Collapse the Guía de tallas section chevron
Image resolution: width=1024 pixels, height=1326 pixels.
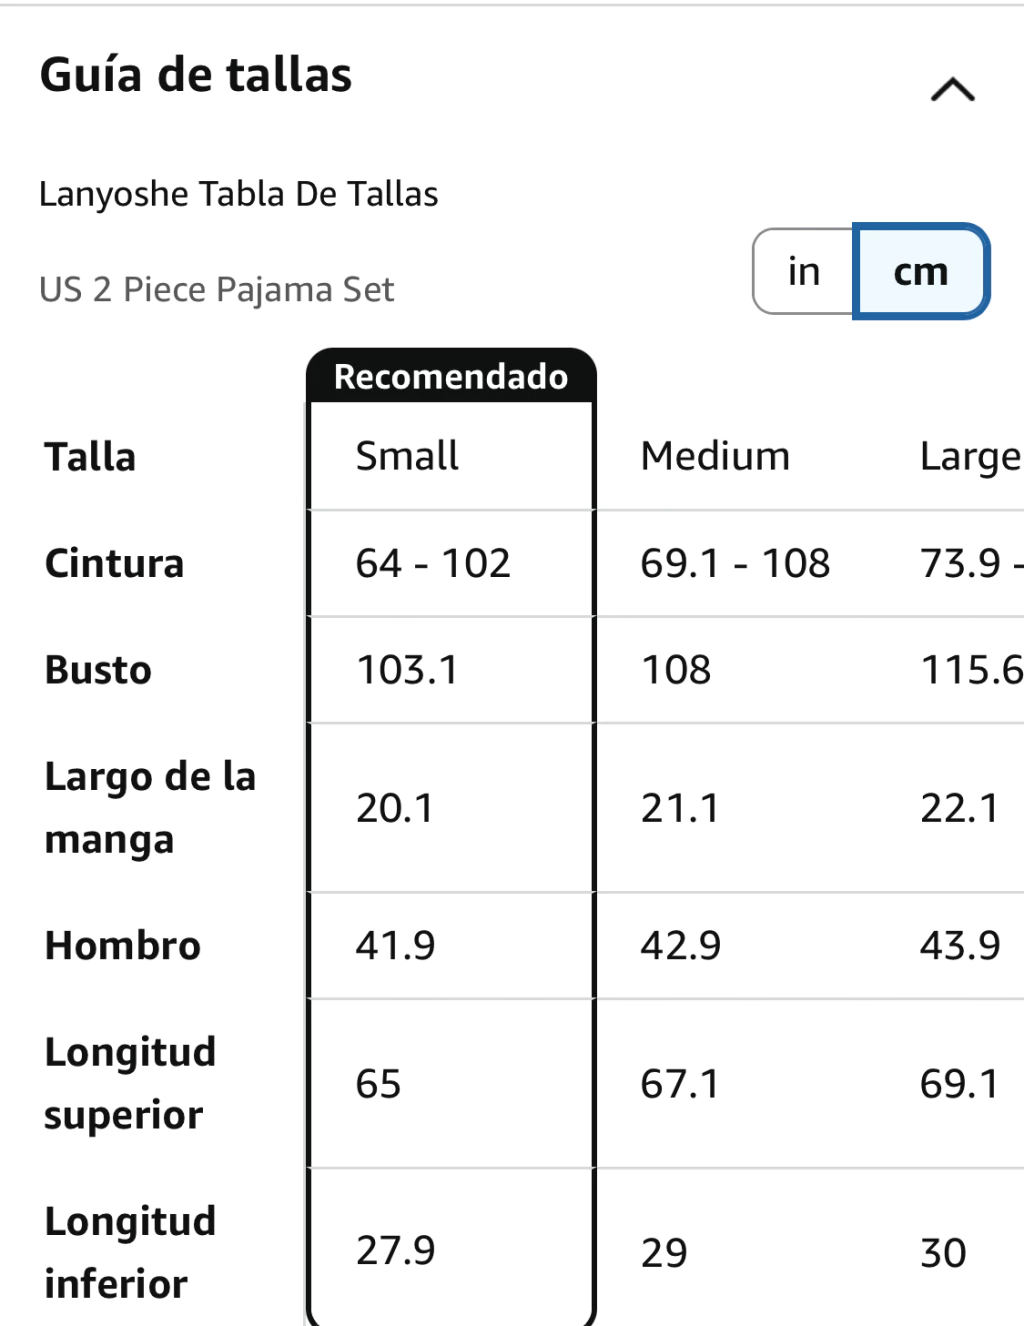(952, 90)
